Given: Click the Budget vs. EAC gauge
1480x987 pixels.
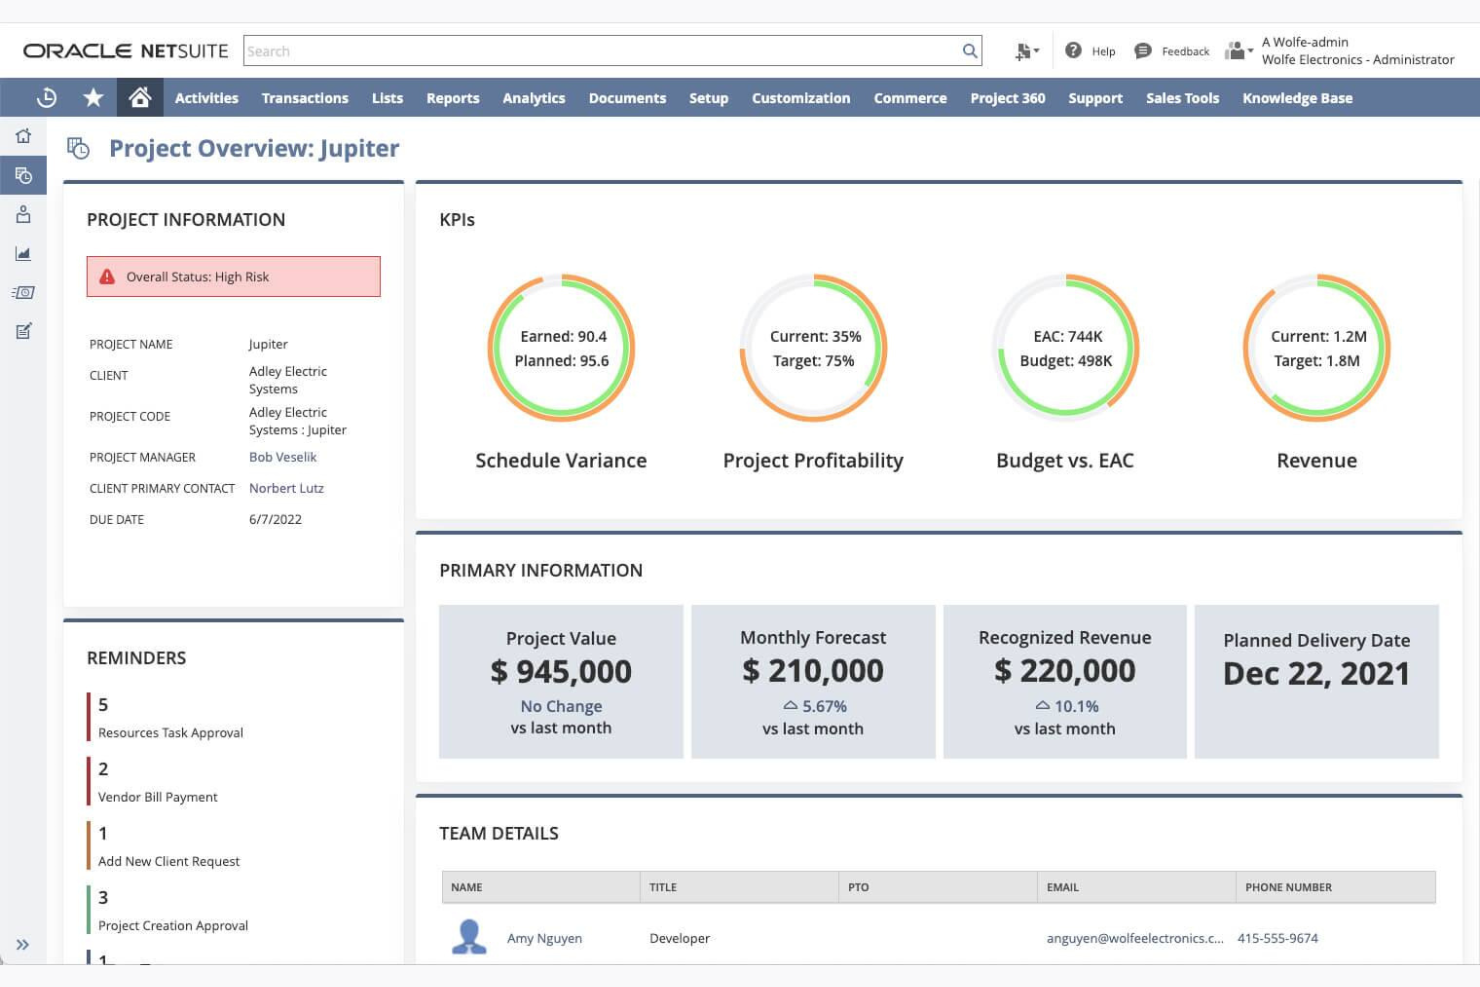Looking at the screenshot, I should (1065, 348).
